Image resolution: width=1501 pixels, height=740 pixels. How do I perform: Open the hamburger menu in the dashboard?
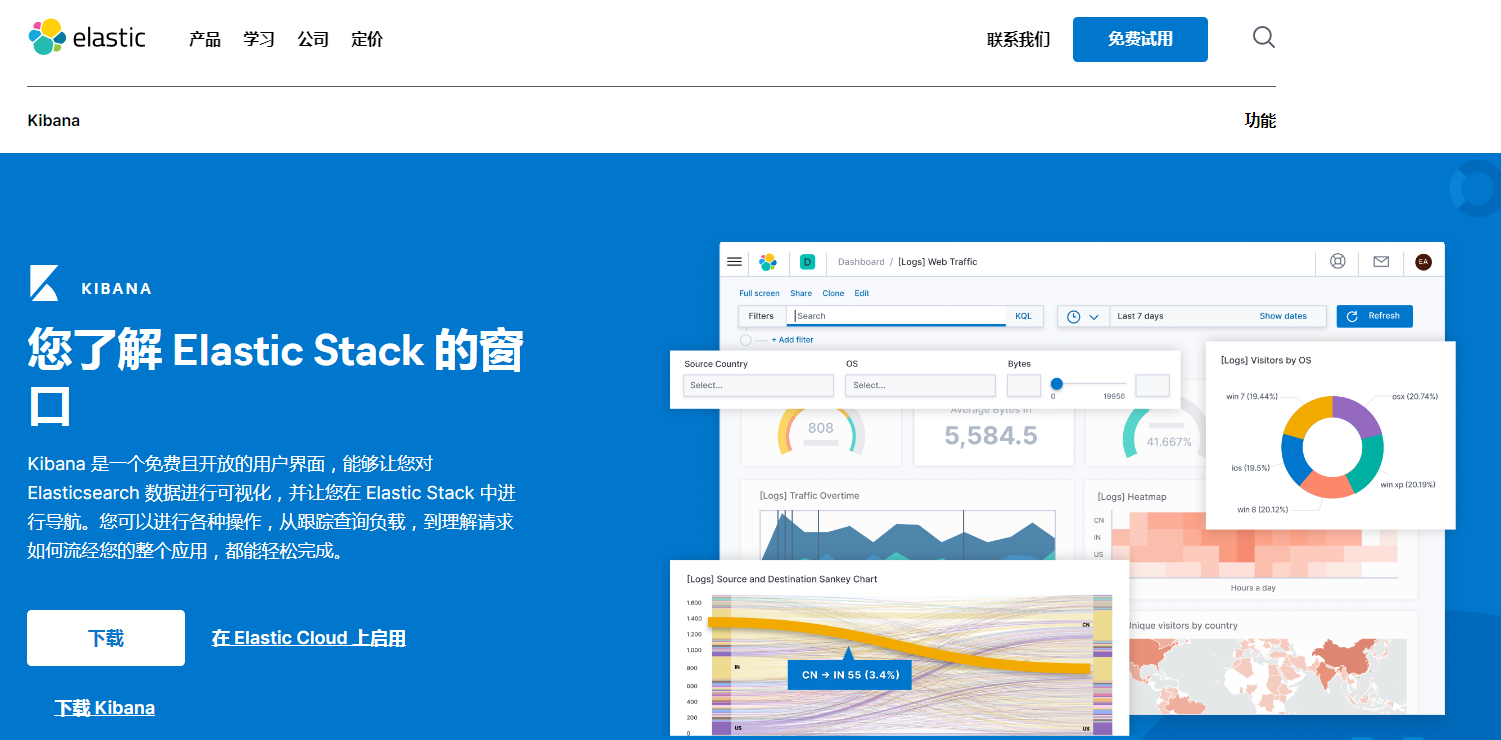point(734,262)
